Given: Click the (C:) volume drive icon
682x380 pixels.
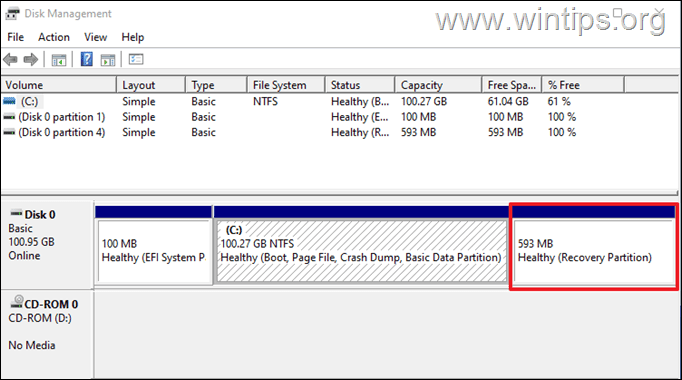Looking at the screenshot, I should tap(9, 101).
